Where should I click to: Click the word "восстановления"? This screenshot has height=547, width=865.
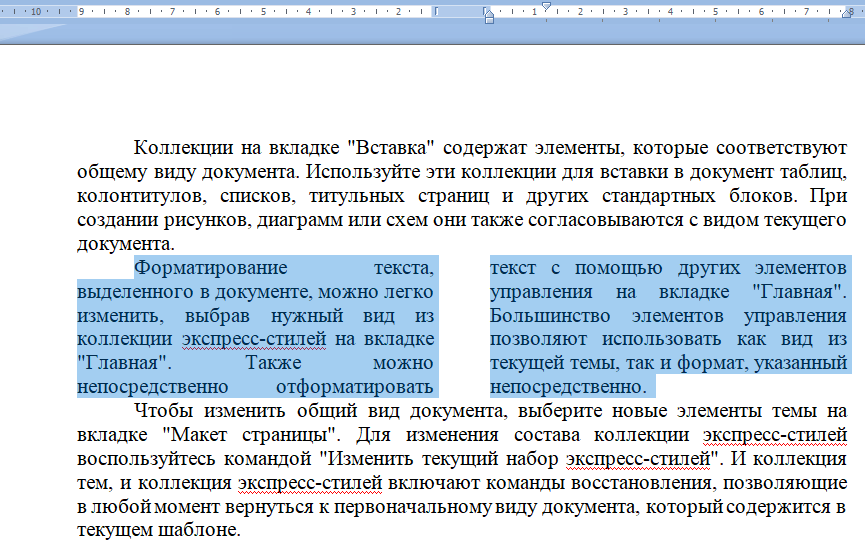pos(641,483)
